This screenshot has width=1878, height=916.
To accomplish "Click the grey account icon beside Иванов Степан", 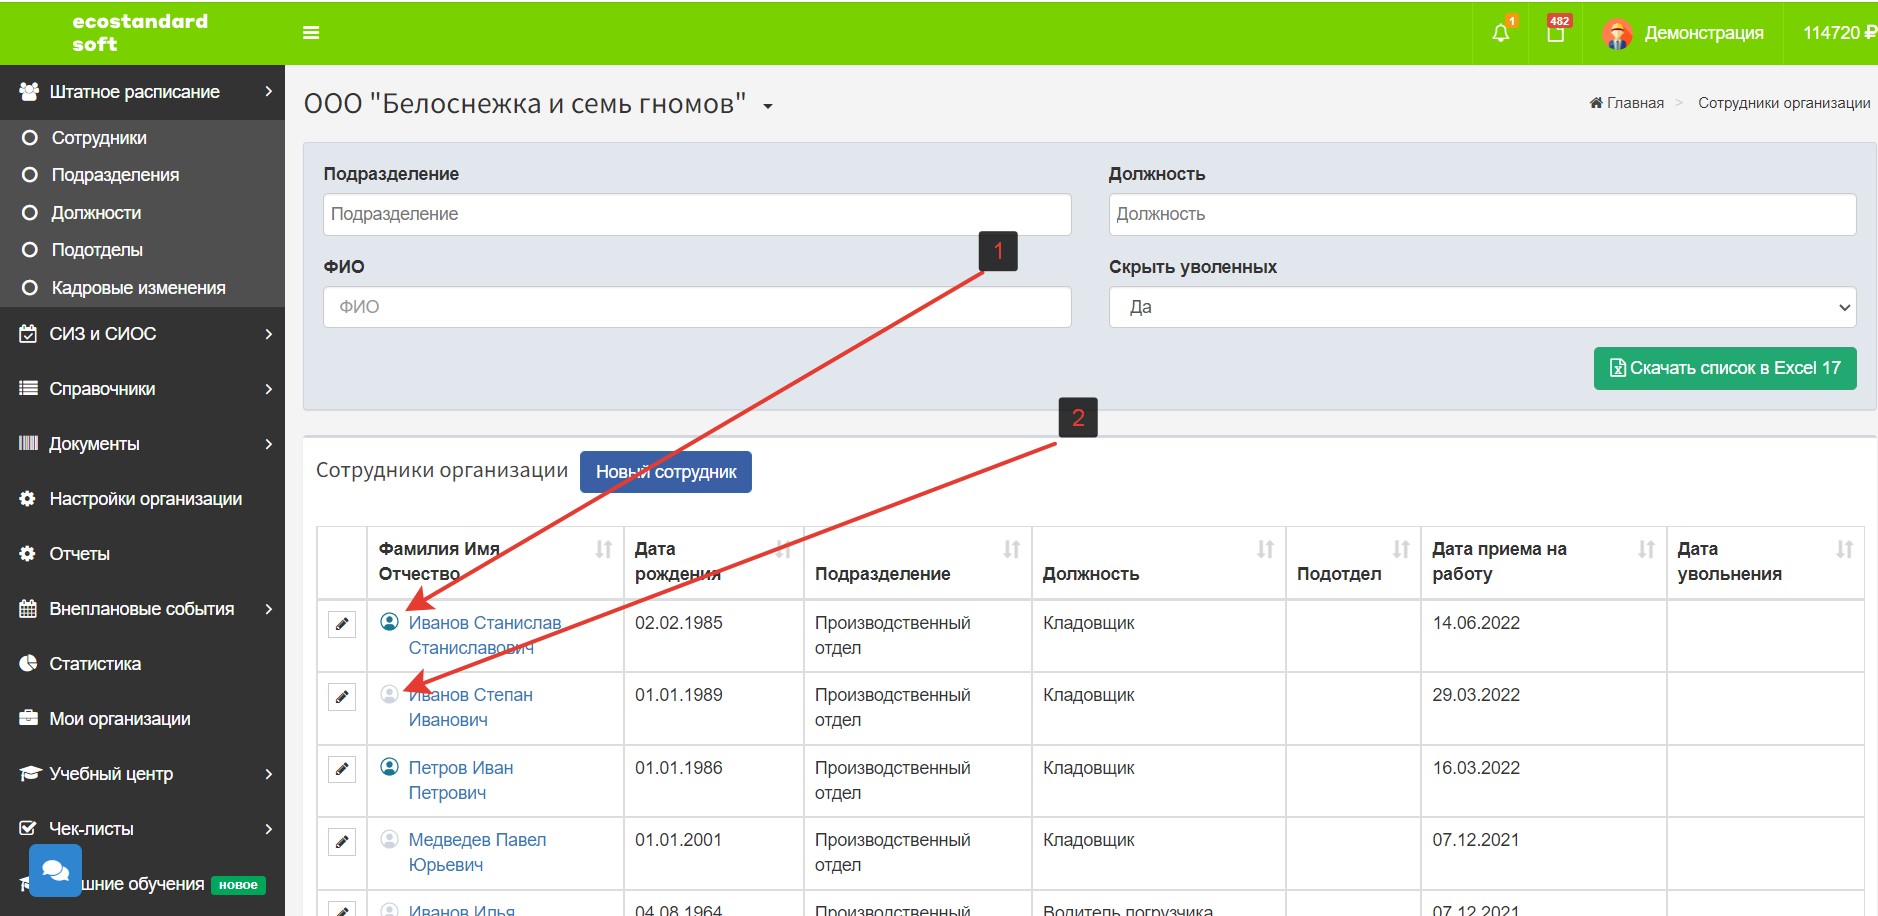I will tap(390, 694).
